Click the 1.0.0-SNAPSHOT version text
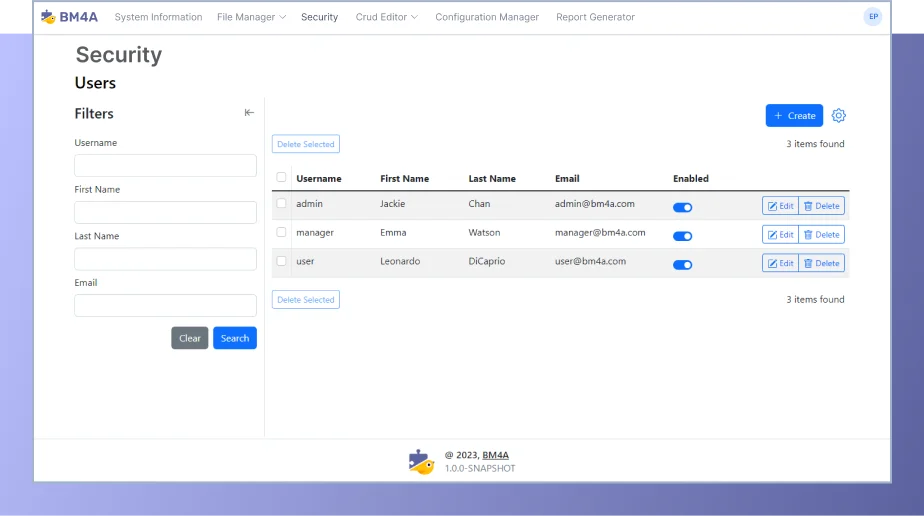This screenshot has height=516, width=924. tap(480, 468)
